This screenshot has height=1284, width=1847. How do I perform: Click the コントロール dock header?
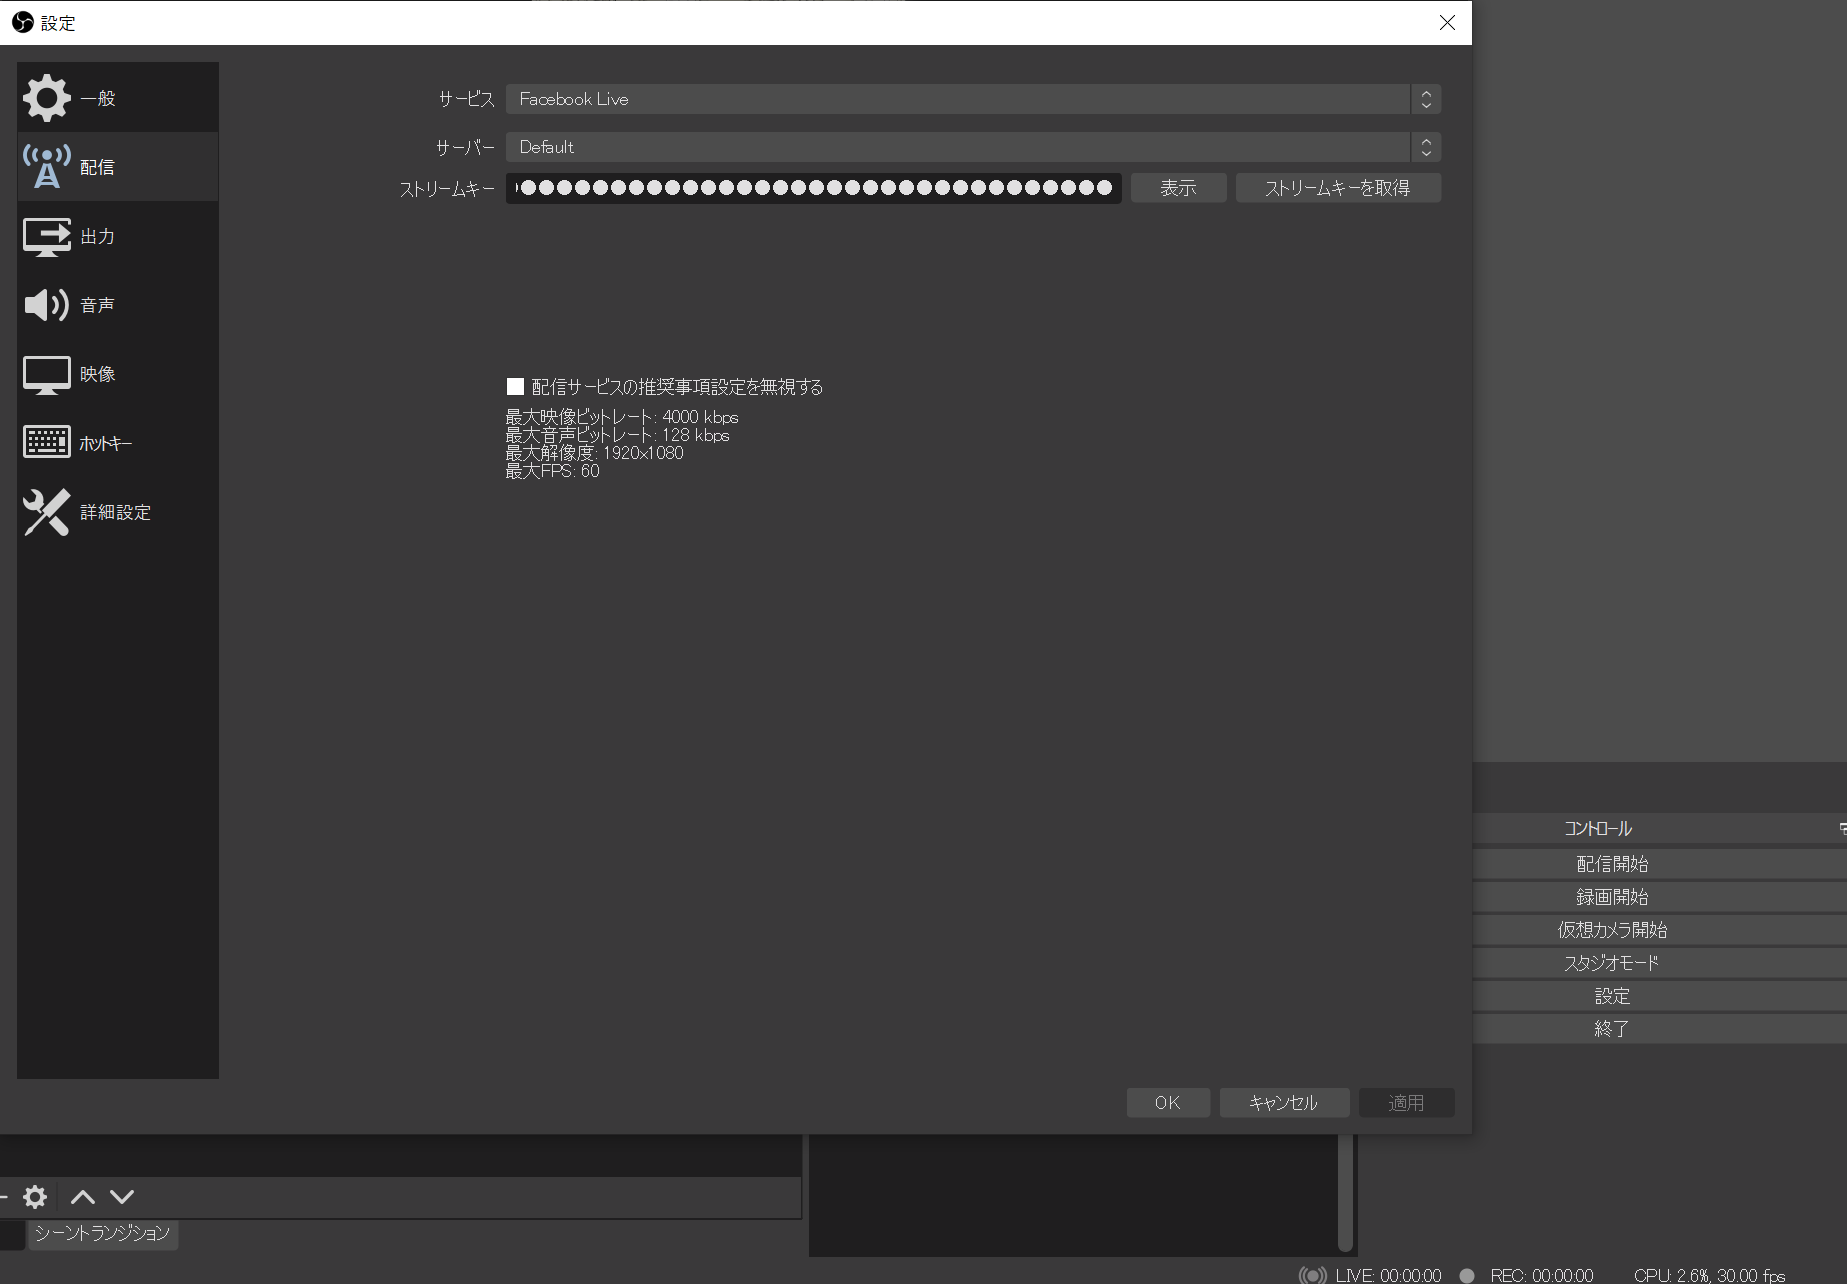pos(1598,829)
